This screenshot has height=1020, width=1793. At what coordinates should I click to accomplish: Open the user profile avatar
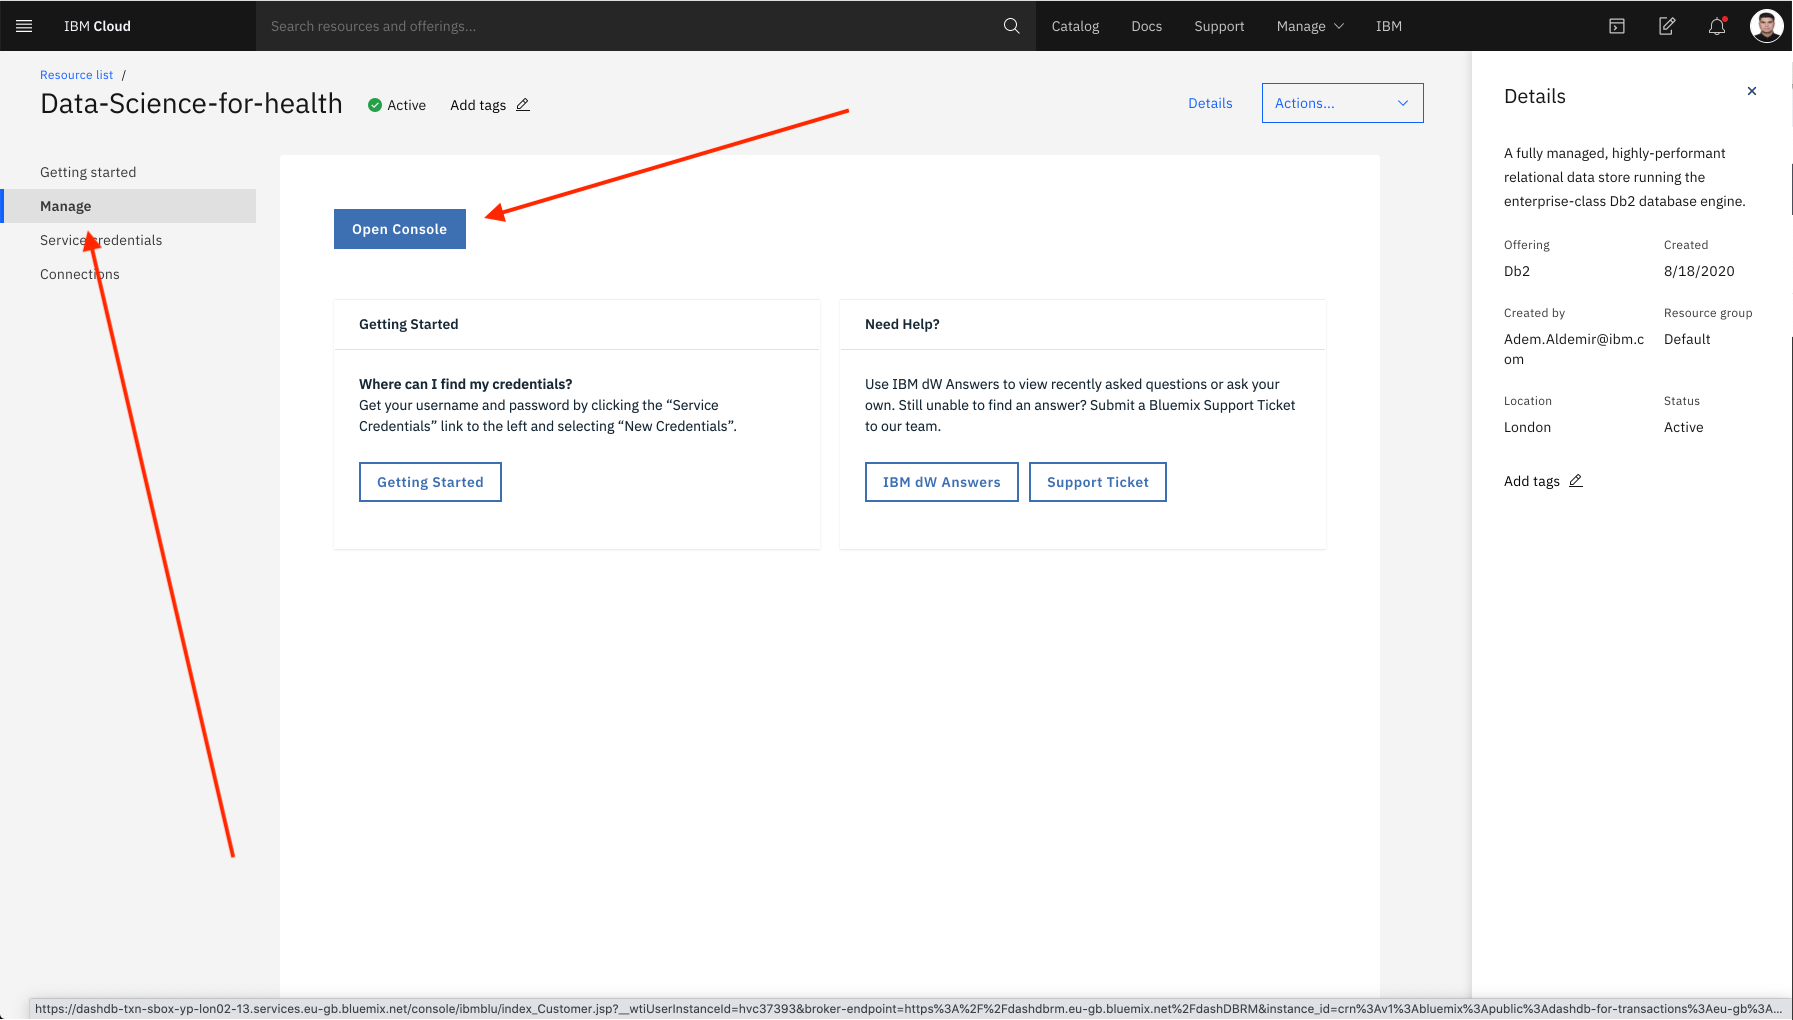[1766, 26]
